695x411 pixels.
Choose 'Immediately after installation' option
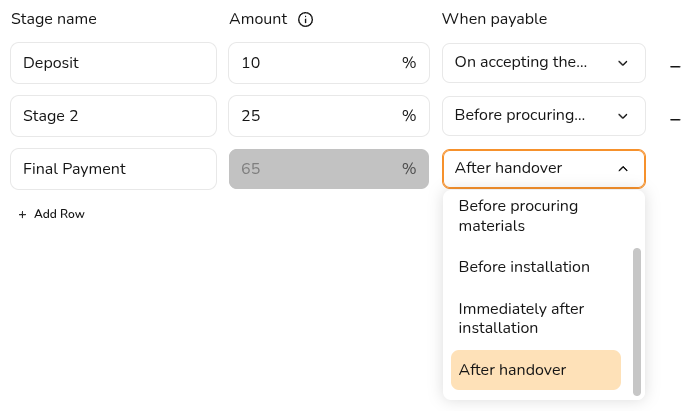tap(521, 318)
